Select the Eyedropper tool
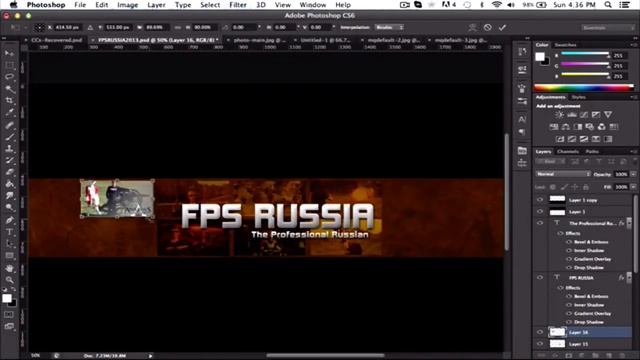This screenshot has width=640, height=360. coord(9,112)
